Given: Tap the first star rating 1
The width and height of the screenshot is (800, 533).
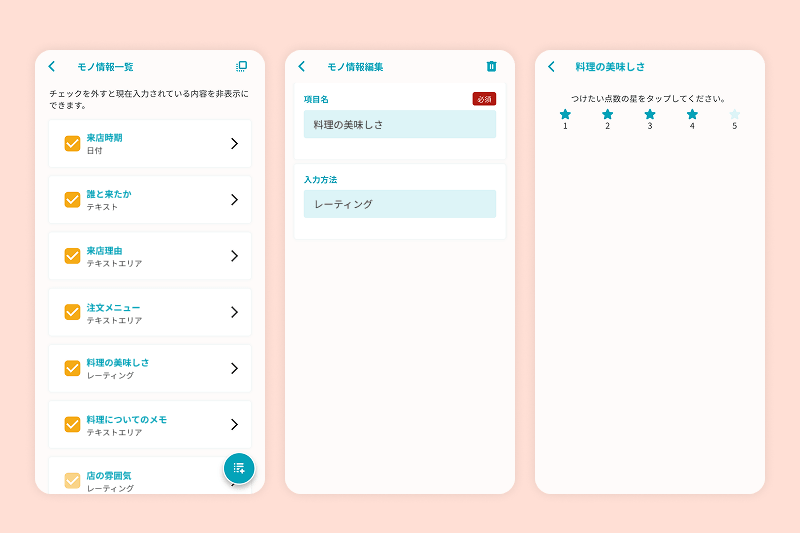Looking at the screenshot, I should (565, 115).
